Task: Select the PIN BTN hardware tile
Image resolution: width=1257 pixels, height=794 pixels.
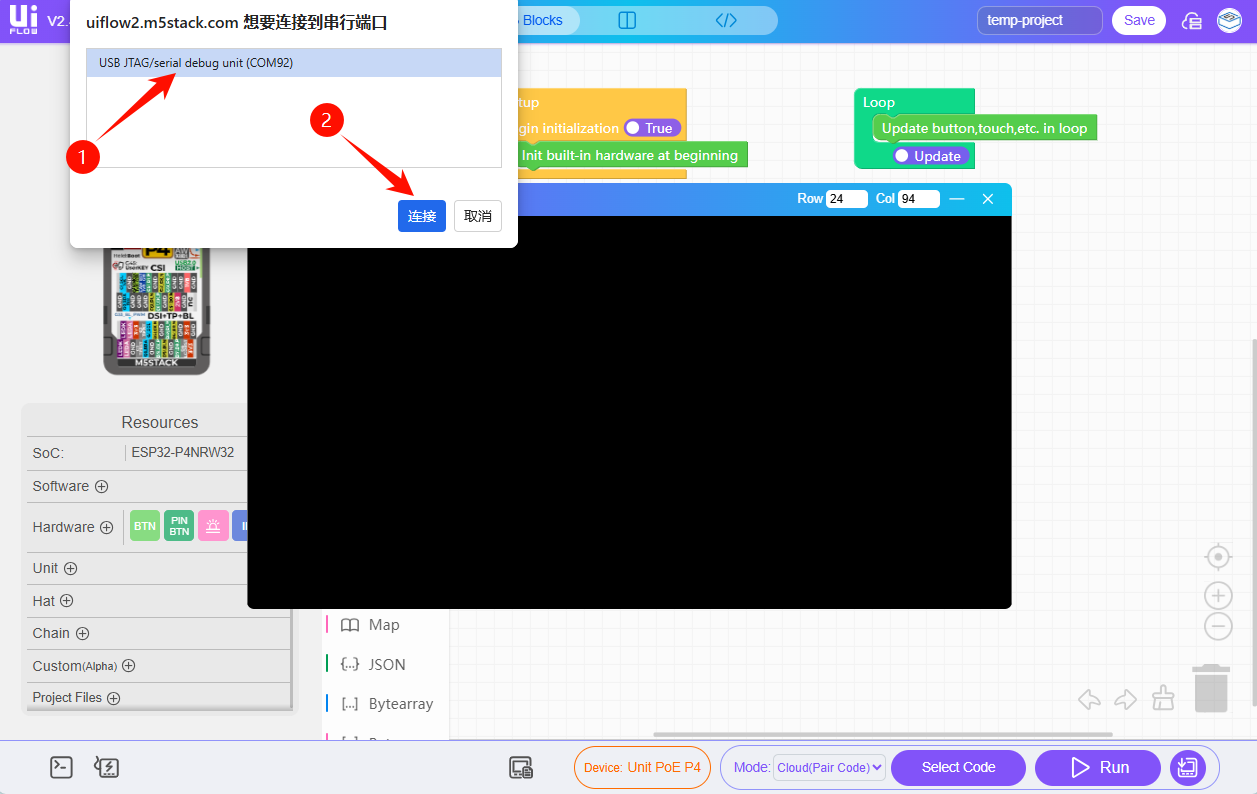Action: point(179,526)
